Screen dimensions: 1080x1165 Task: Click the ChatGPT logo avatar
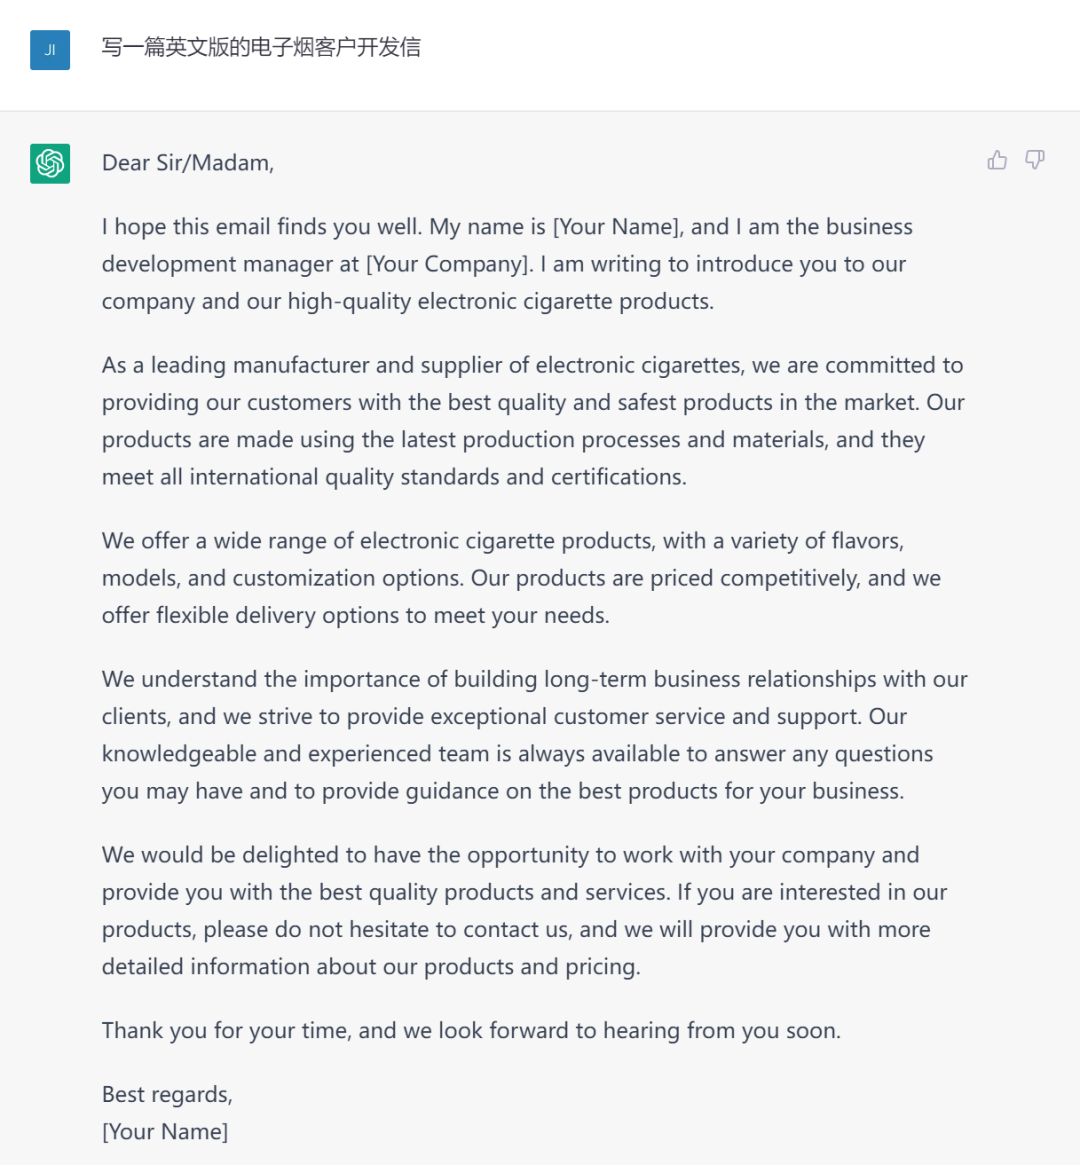click(50, 163)
